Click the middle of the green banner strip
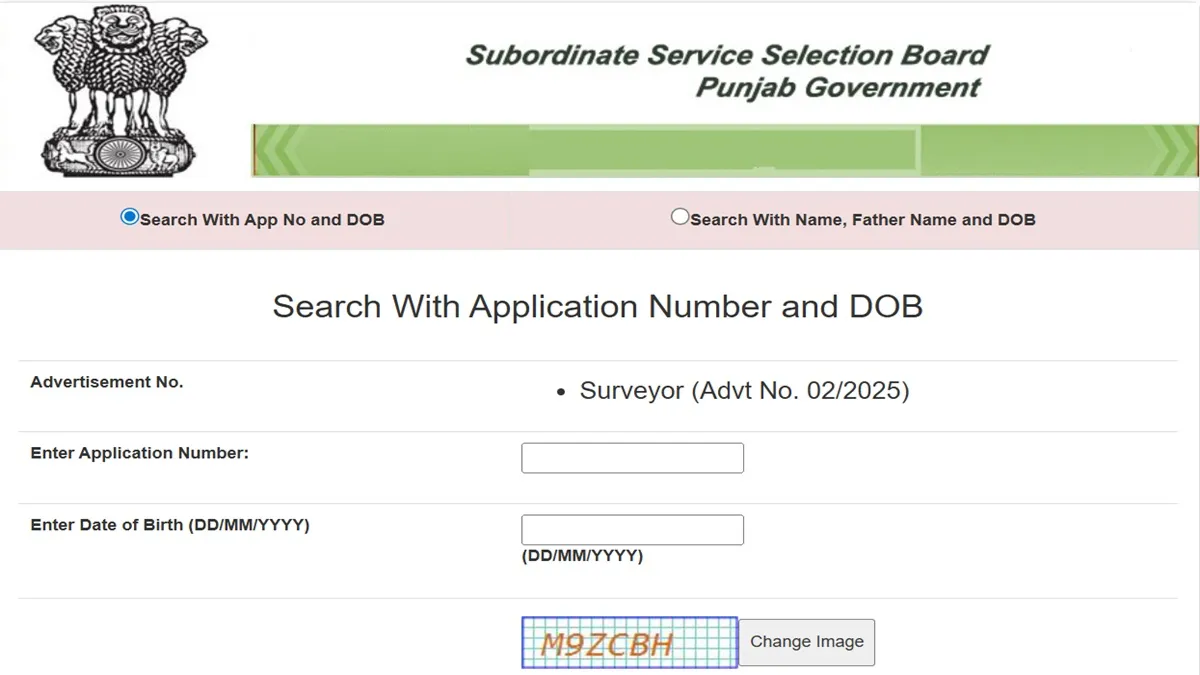Viewport: 1200px width, 675px height. (725, 151)
